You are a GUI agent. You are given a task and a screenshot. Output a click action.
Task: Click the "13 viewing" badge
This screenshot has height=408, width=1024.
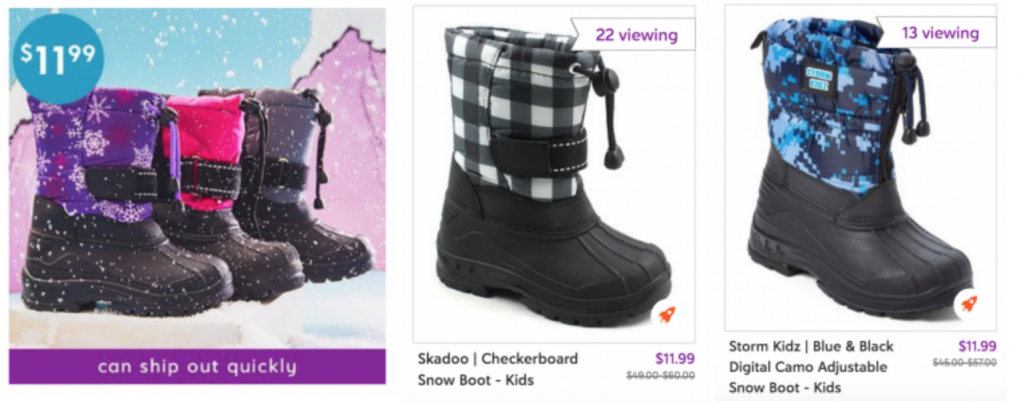click(x=939, y=34)
